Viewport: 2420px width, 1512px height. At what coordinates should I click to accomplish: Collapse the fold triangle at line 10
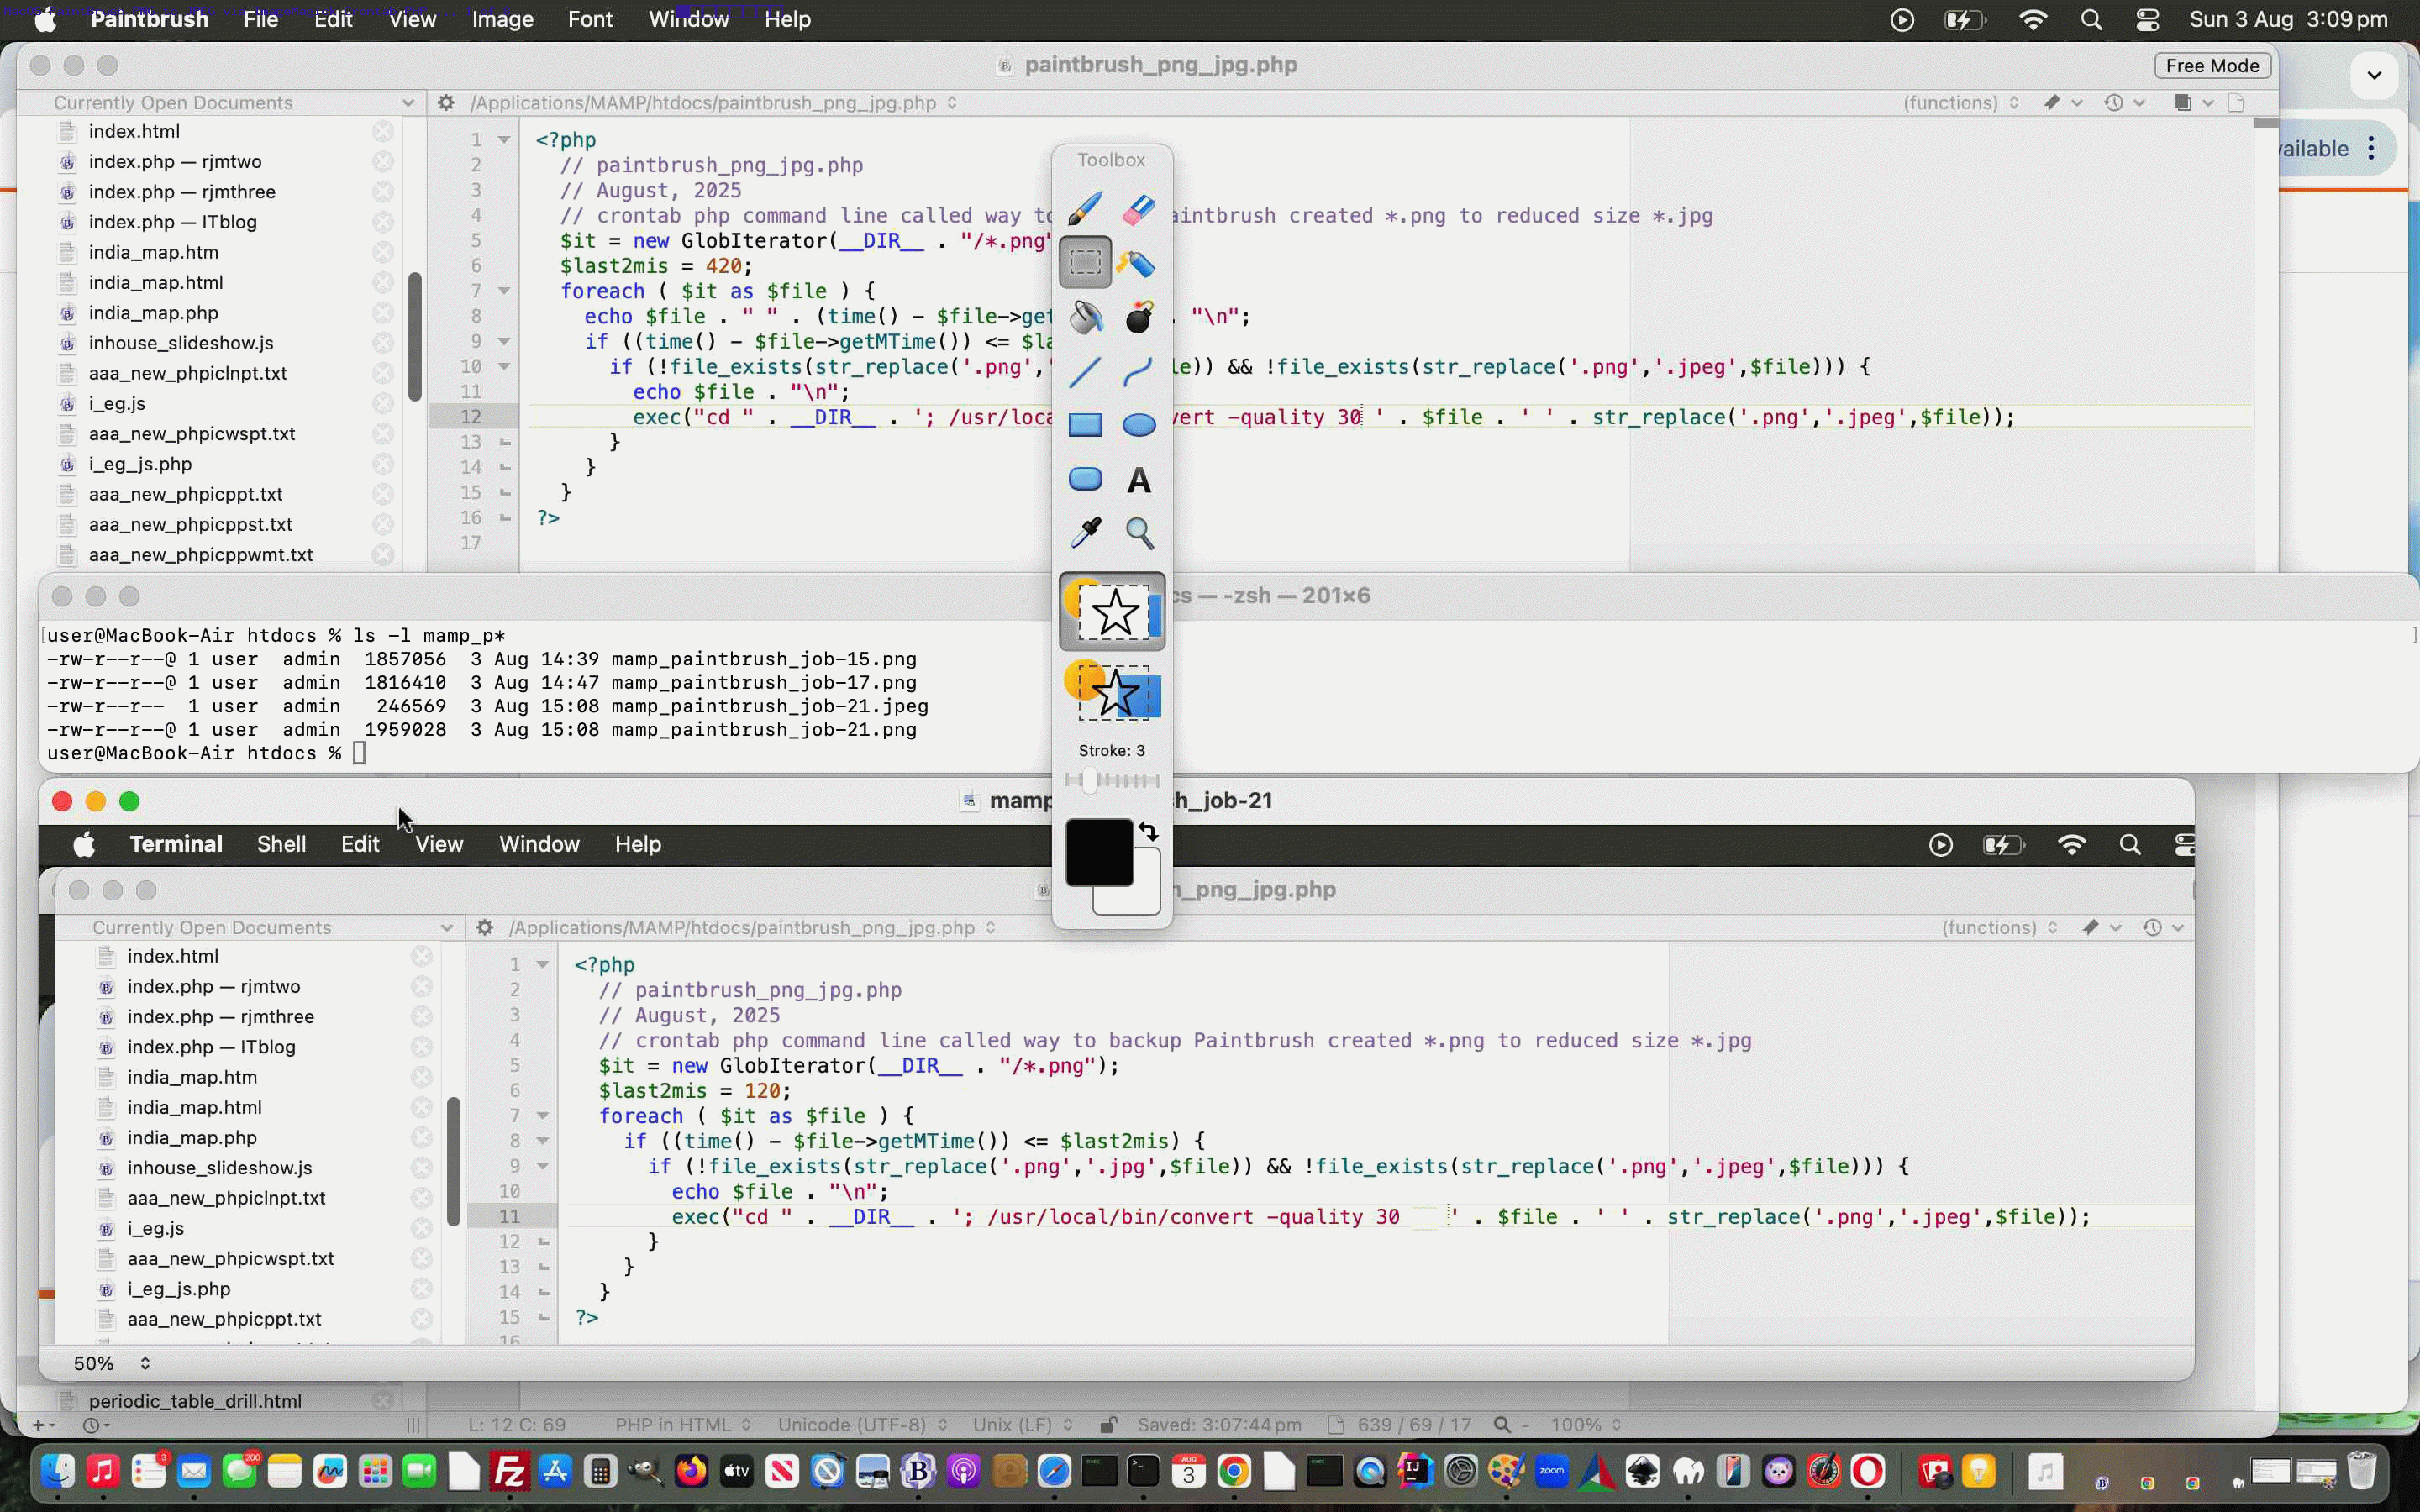pyautogui.click(x=504, y=367)
